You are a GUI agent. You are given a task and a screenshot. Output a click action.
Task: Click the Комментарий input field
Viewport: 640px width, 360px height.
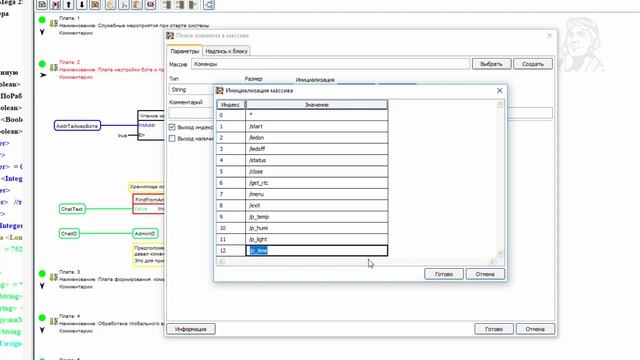[191, 113]
